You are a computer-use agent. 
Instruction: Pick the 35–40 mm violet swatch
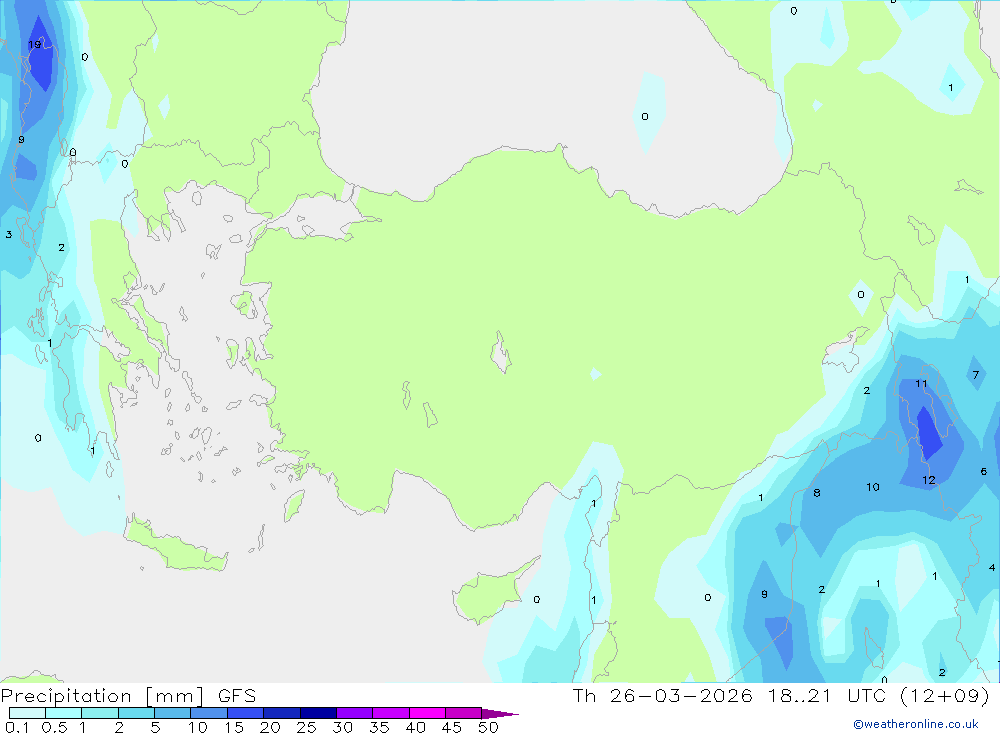(x=390, y=713)
